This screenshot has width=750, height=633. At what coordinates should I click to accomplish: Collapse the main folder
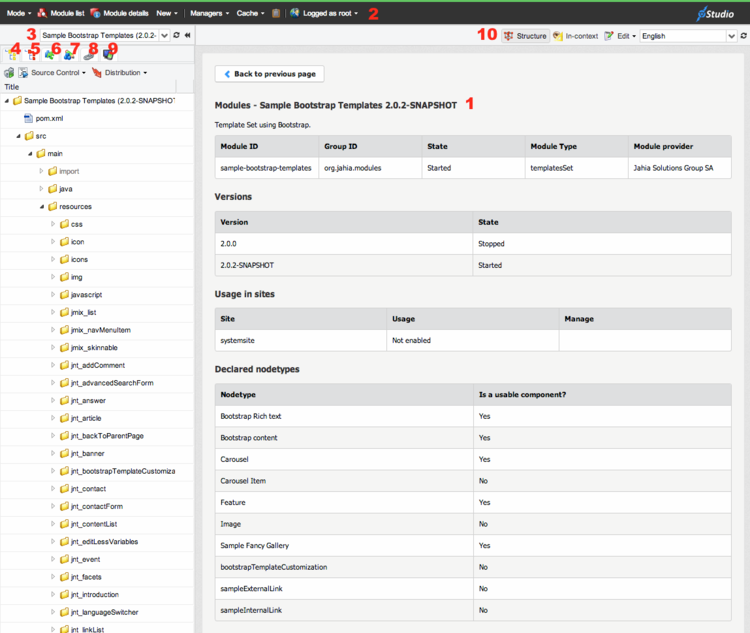(30, 154)
